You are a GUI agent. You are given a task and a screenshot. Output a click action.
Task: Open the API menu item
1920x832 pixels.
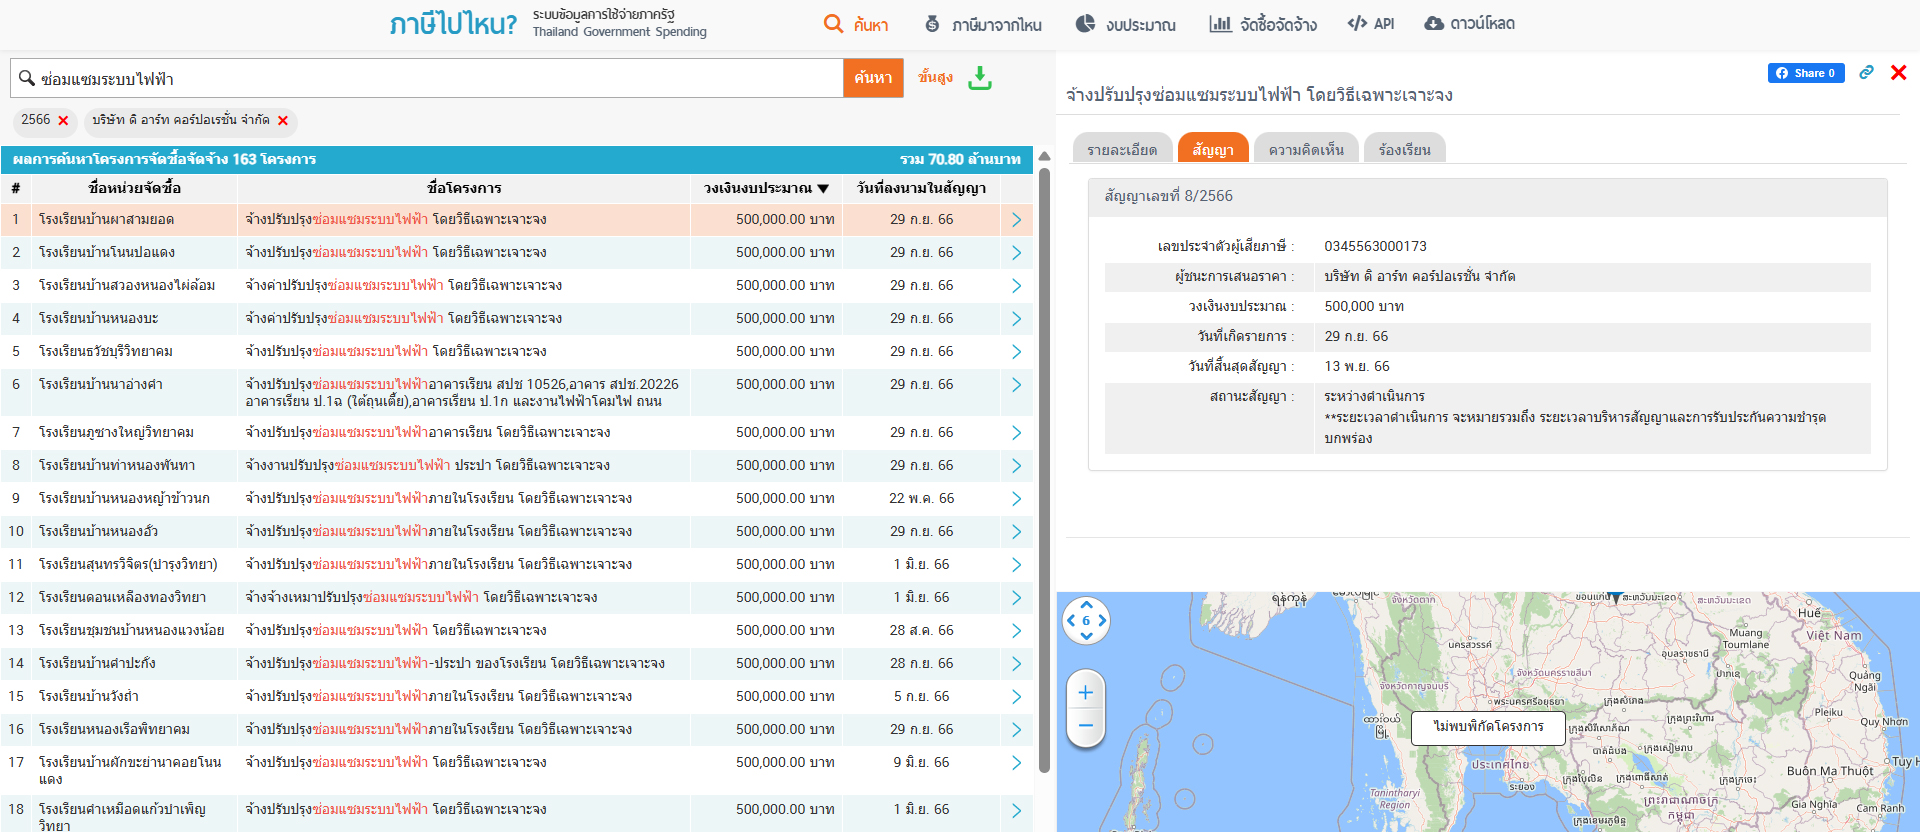point(1371,24)
